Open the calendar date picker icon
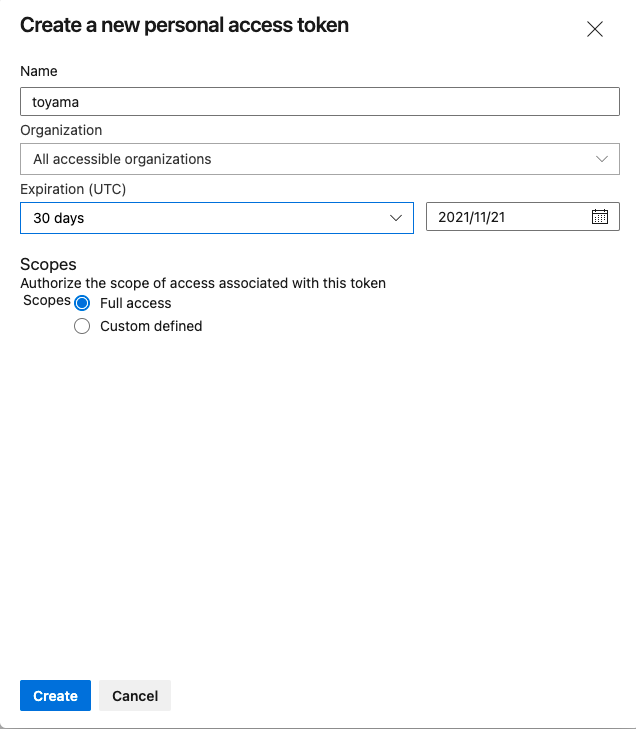The width and height of the screenshot is (636, 729). 600,217
